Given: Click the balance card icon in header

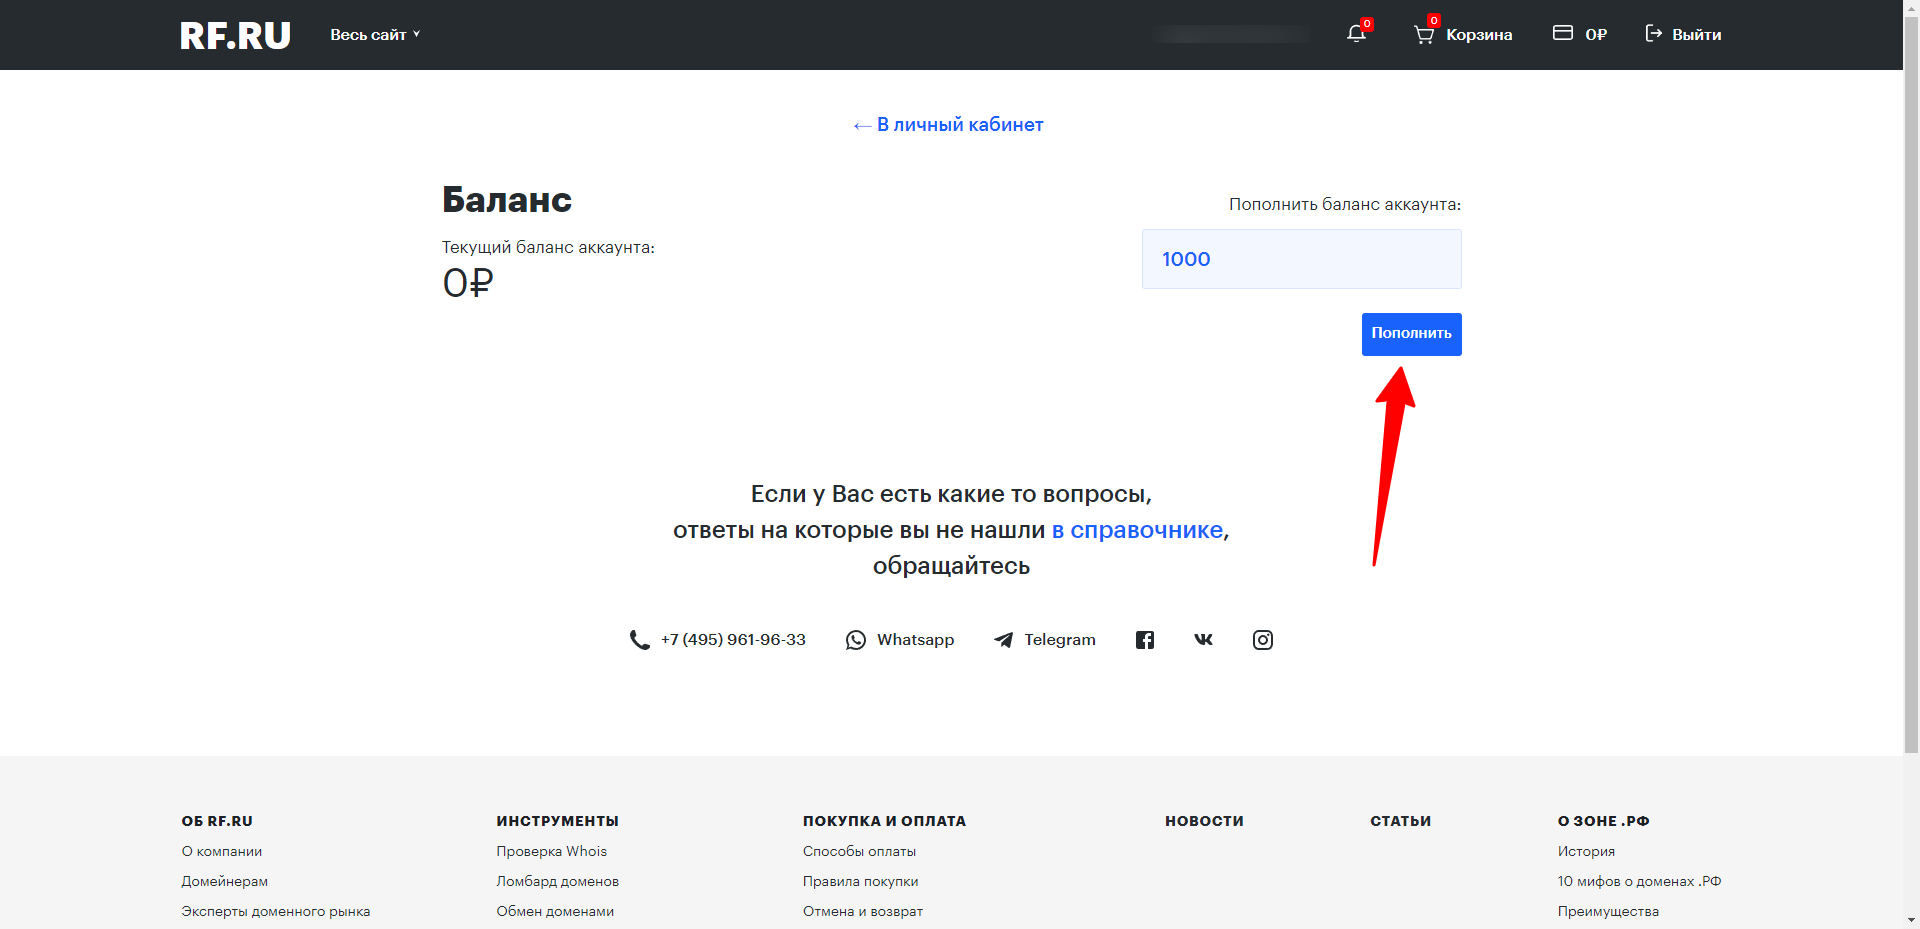Looking at the screenshot, I should point(1562,33).
